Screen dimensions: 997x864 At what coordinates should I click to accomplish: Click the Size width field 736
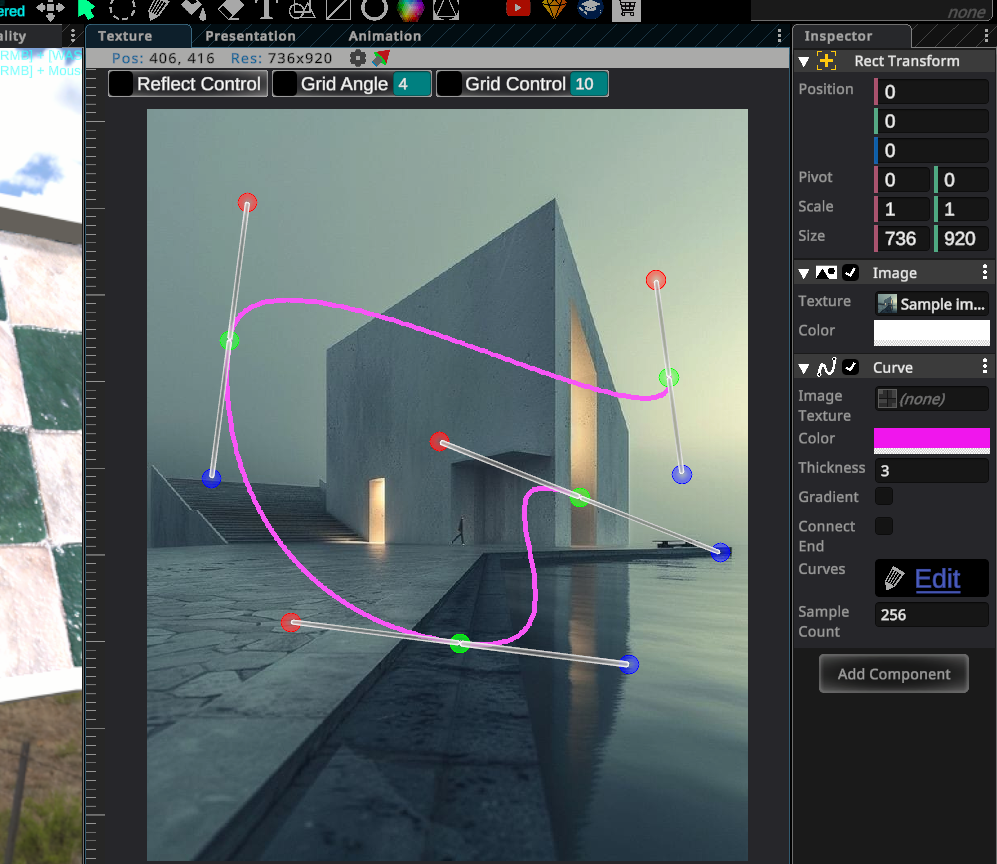click(902, 238)
